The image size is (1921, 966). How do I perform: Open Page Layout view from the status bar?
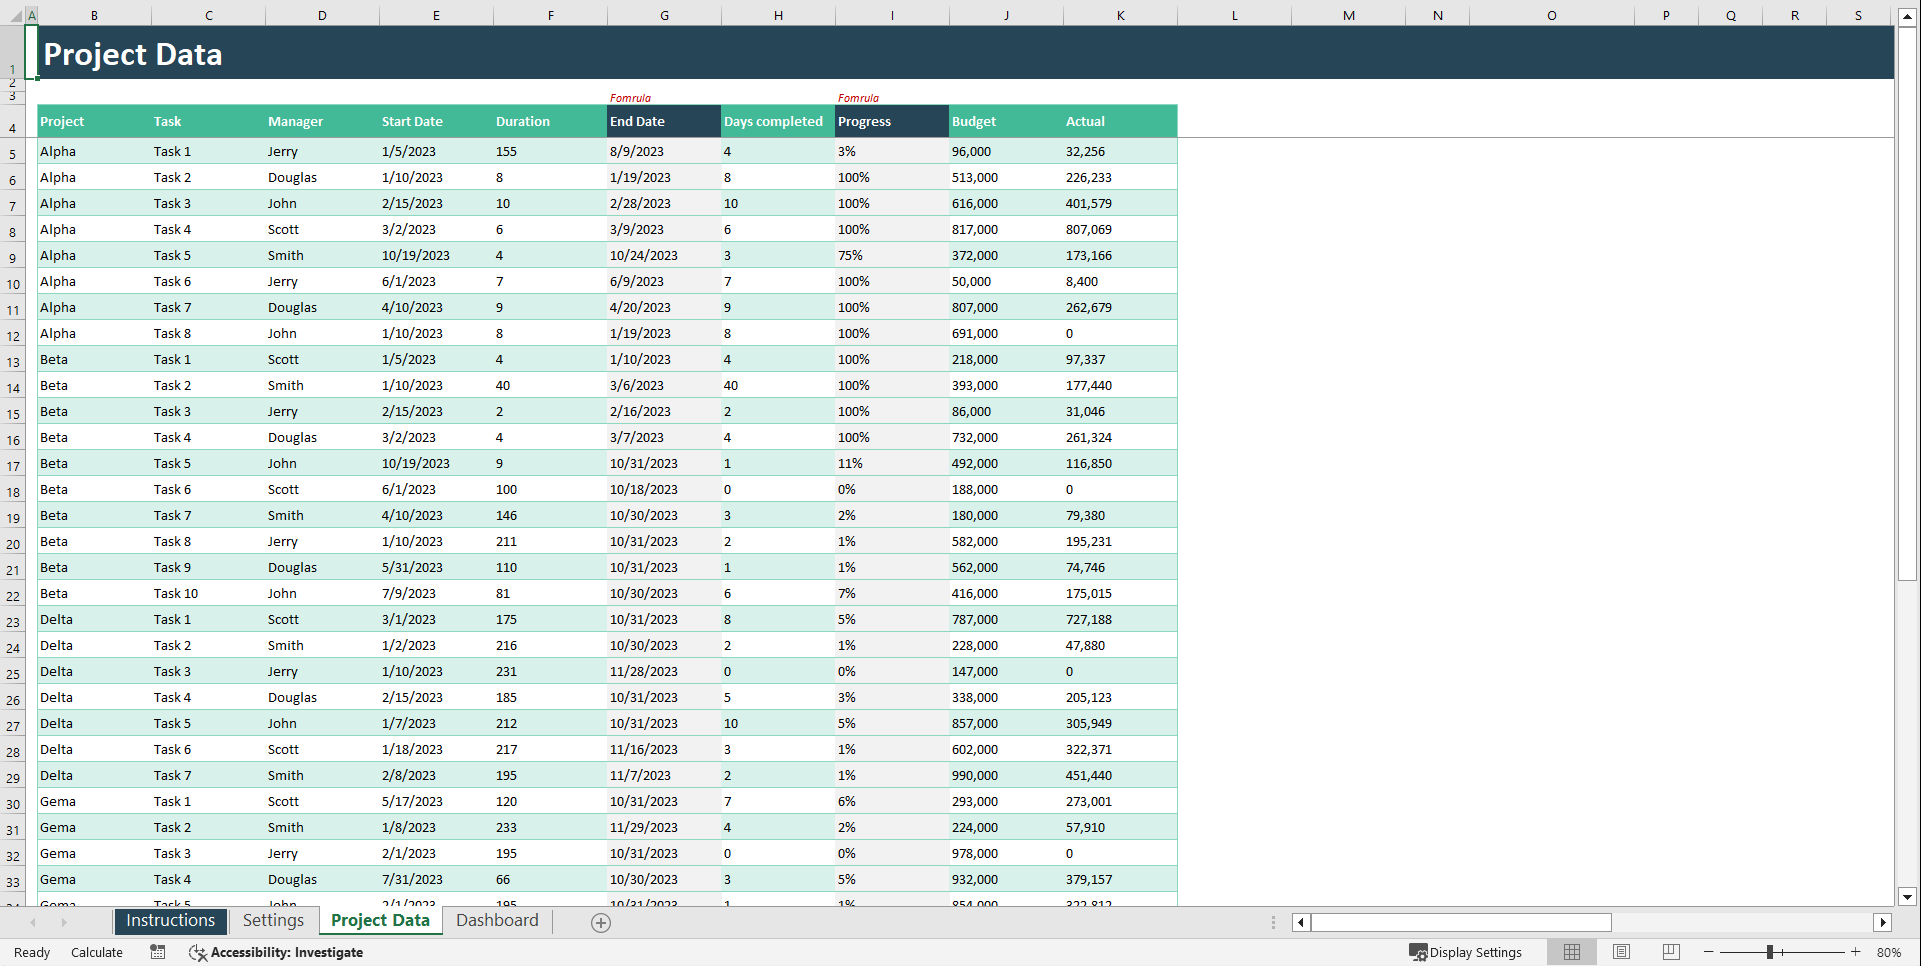point(1622,952)
